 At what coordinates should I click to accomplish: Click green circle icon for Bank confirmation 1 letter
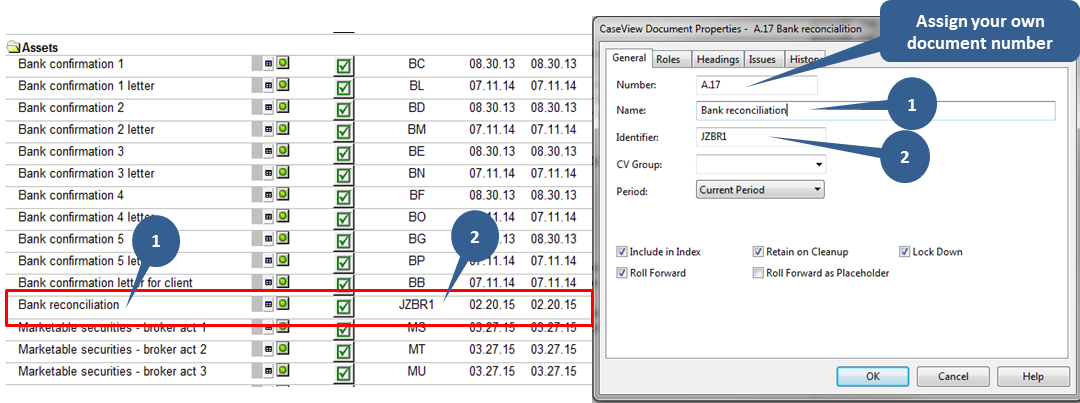[282, 85]
